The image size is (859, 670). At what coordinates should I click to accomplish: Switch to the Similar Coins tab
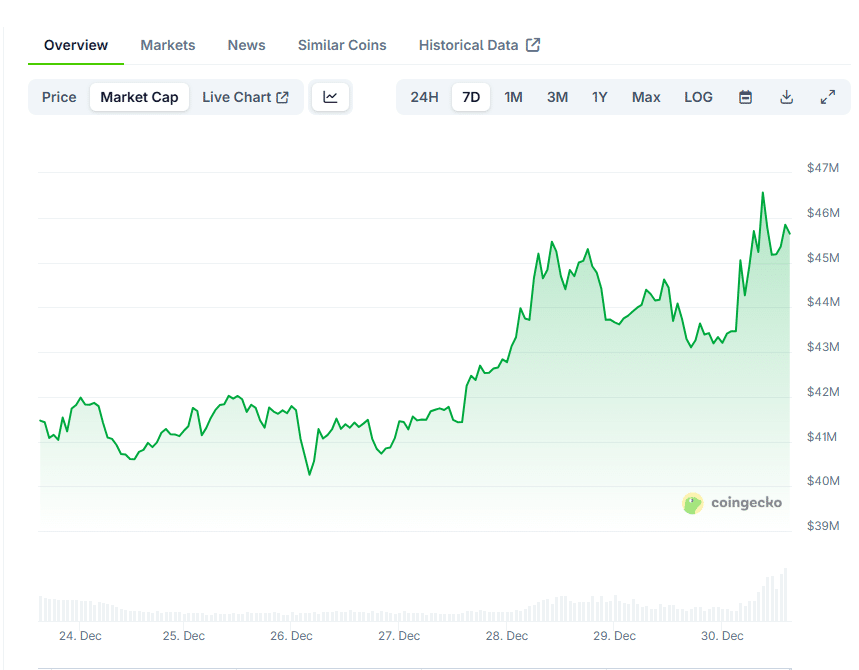point(342,45)
